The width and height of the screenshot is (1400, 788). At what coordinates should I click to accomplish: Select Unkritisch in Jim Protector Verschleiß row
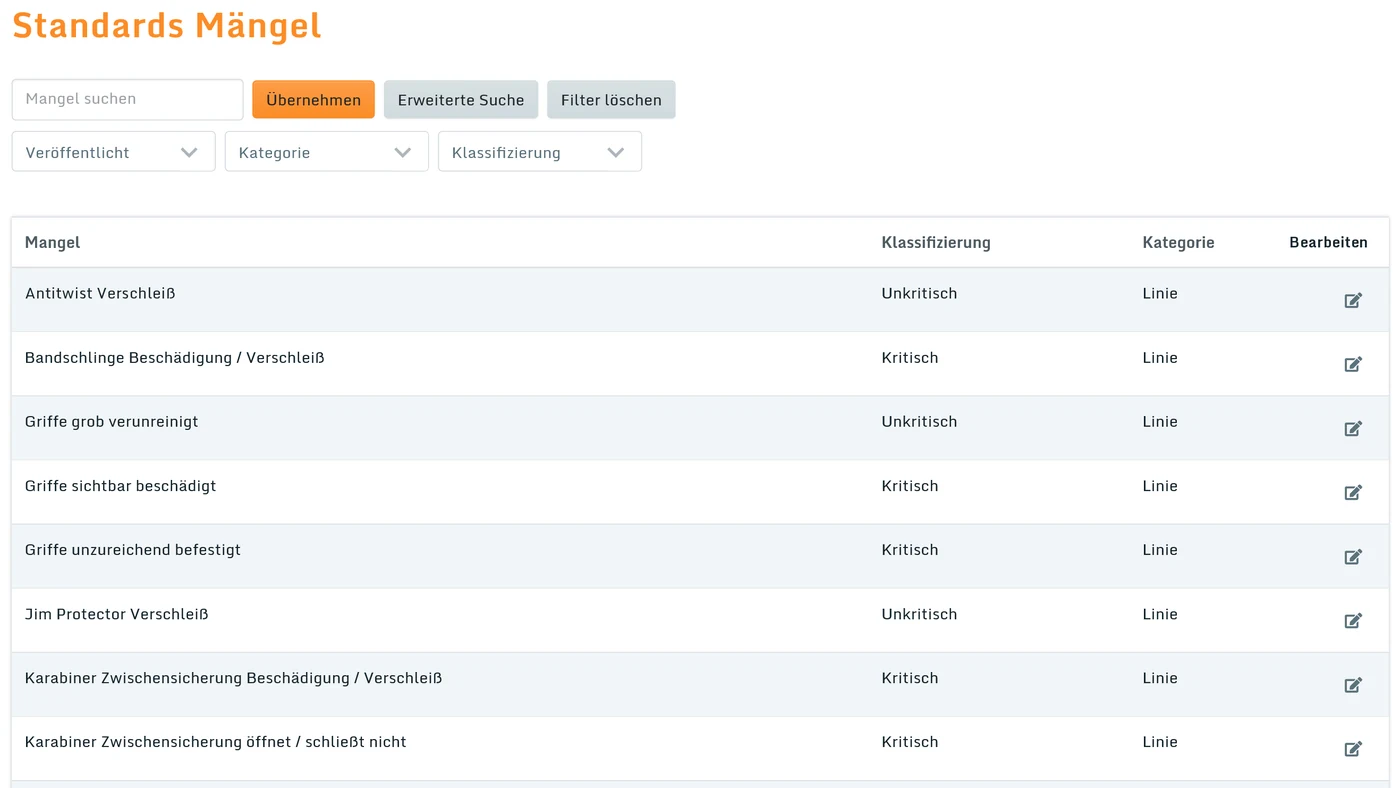919,613
